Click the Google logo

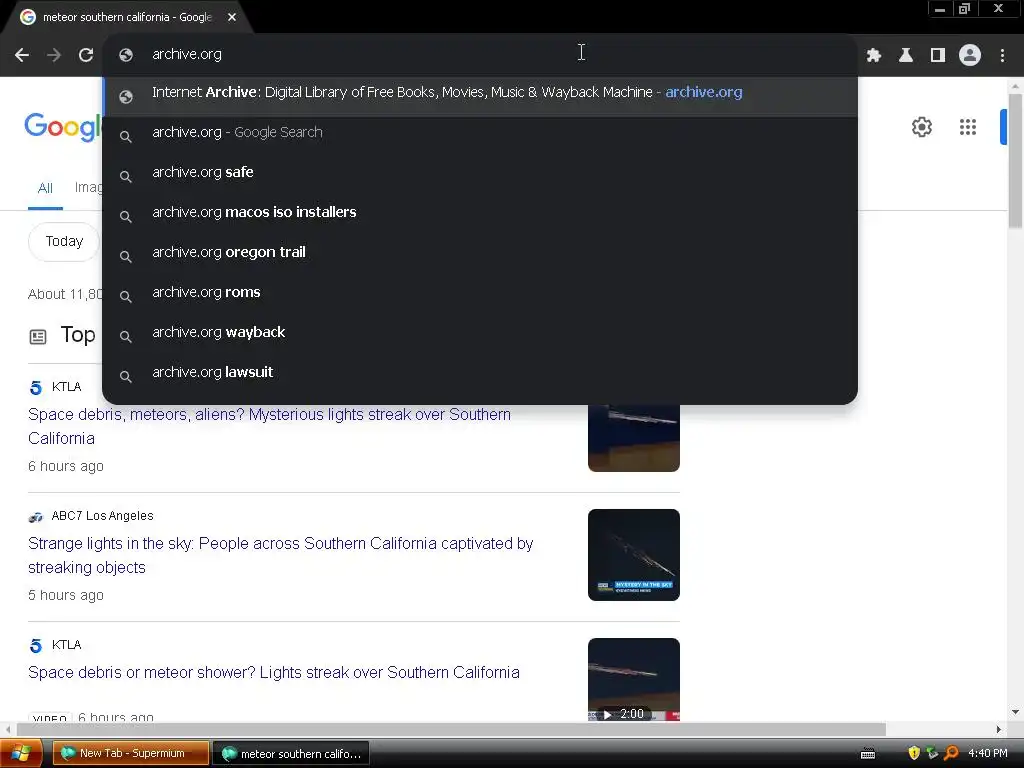click(x=63, y=127)
